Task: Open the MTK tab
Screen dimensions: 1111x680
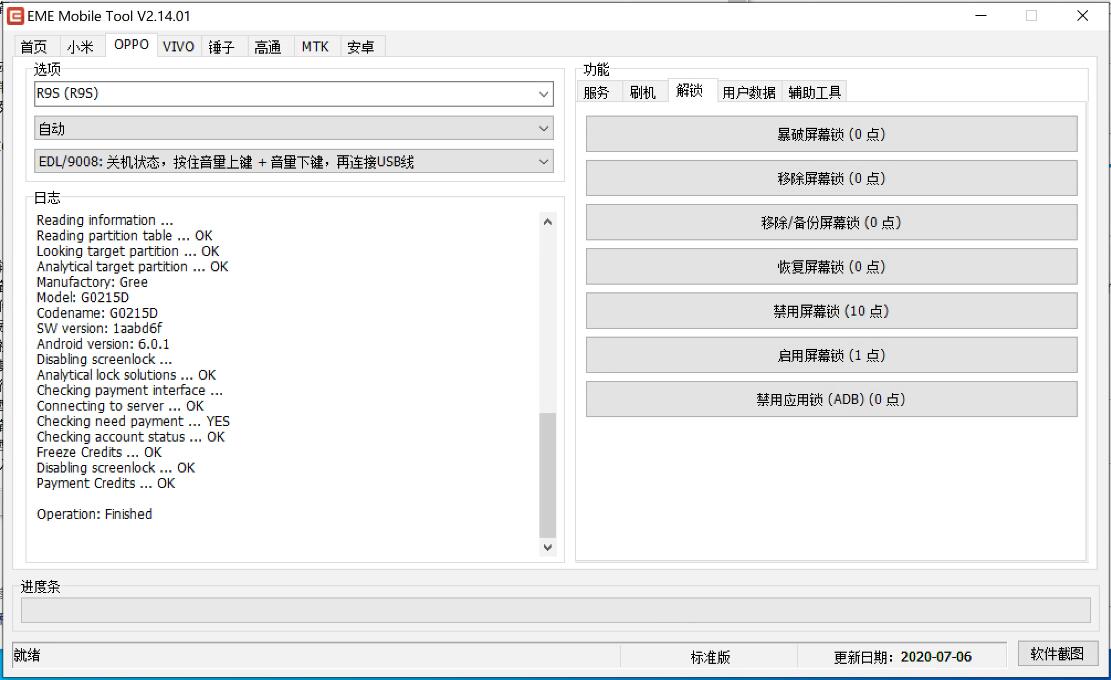Action: click(x=315, y=47)
